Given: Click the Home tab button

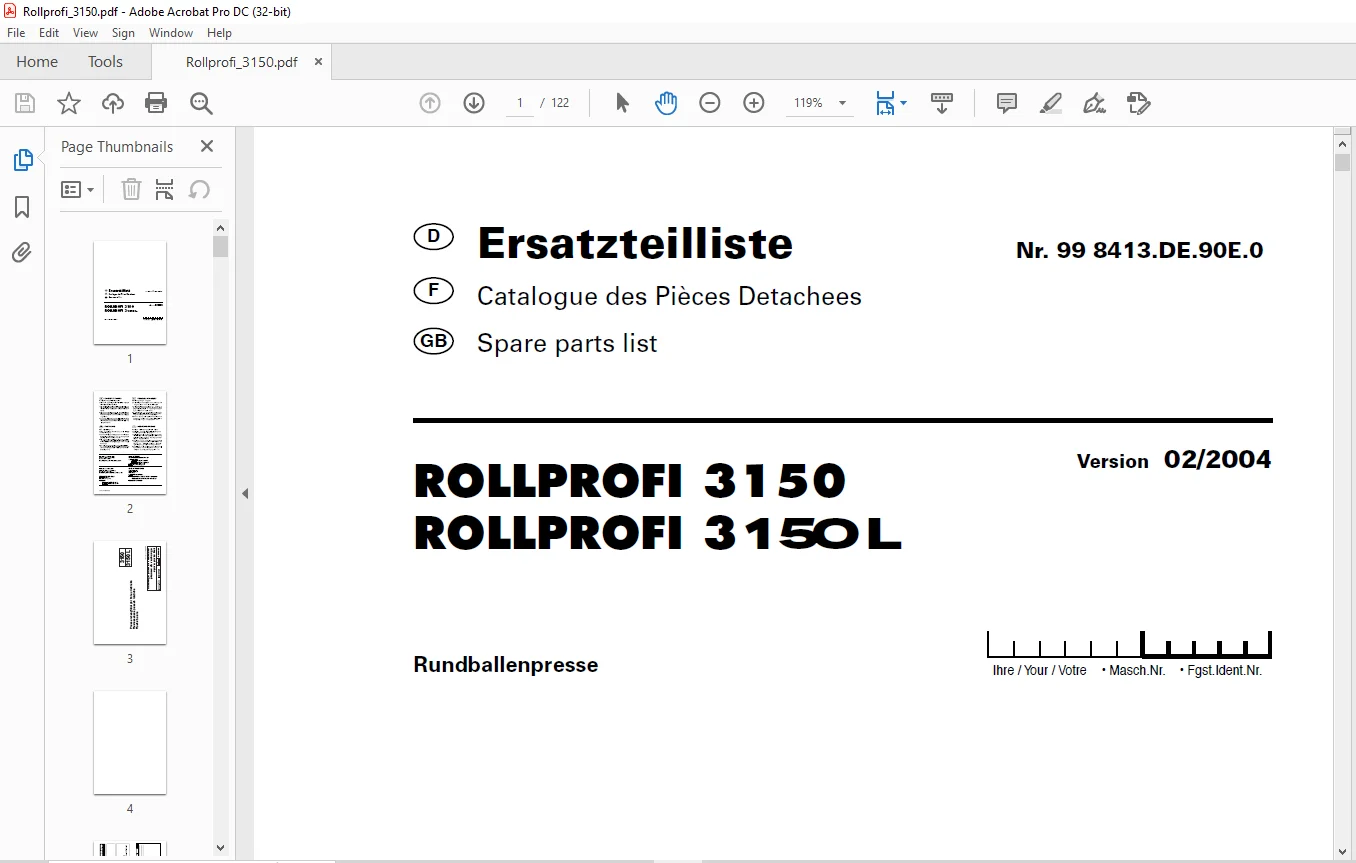Looking at the screenshot, I should click(37, 62).
